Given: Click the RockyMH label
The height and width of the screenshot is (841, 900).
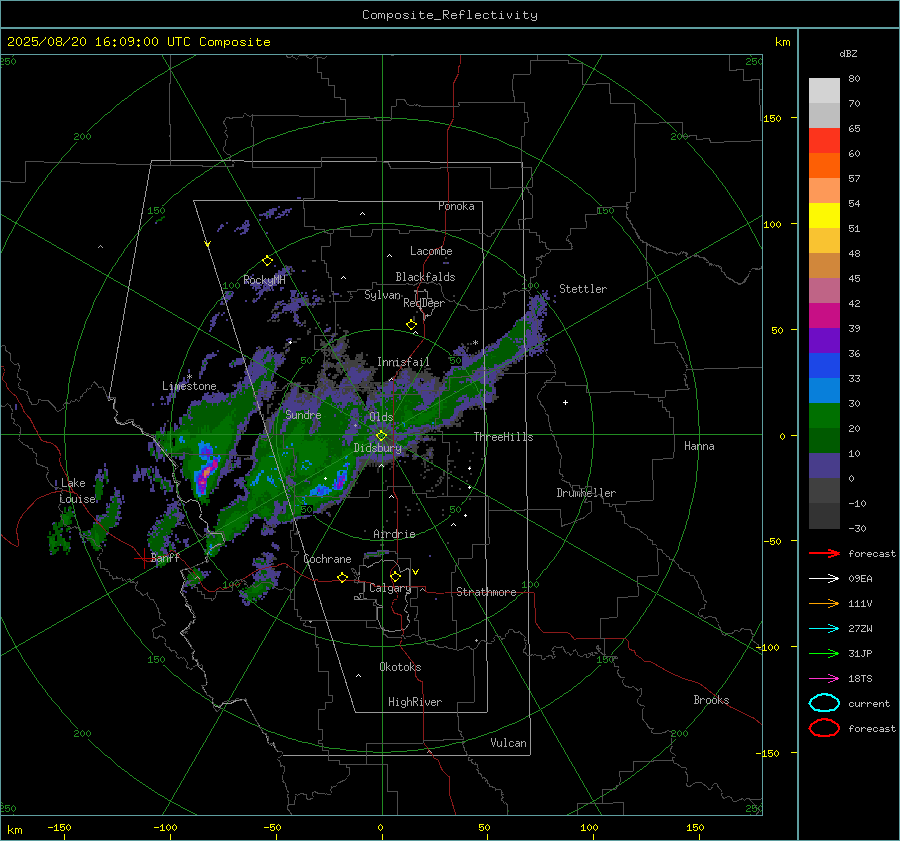Looking at the screenshot, I should pyautogui.click(x=264, y=280).
